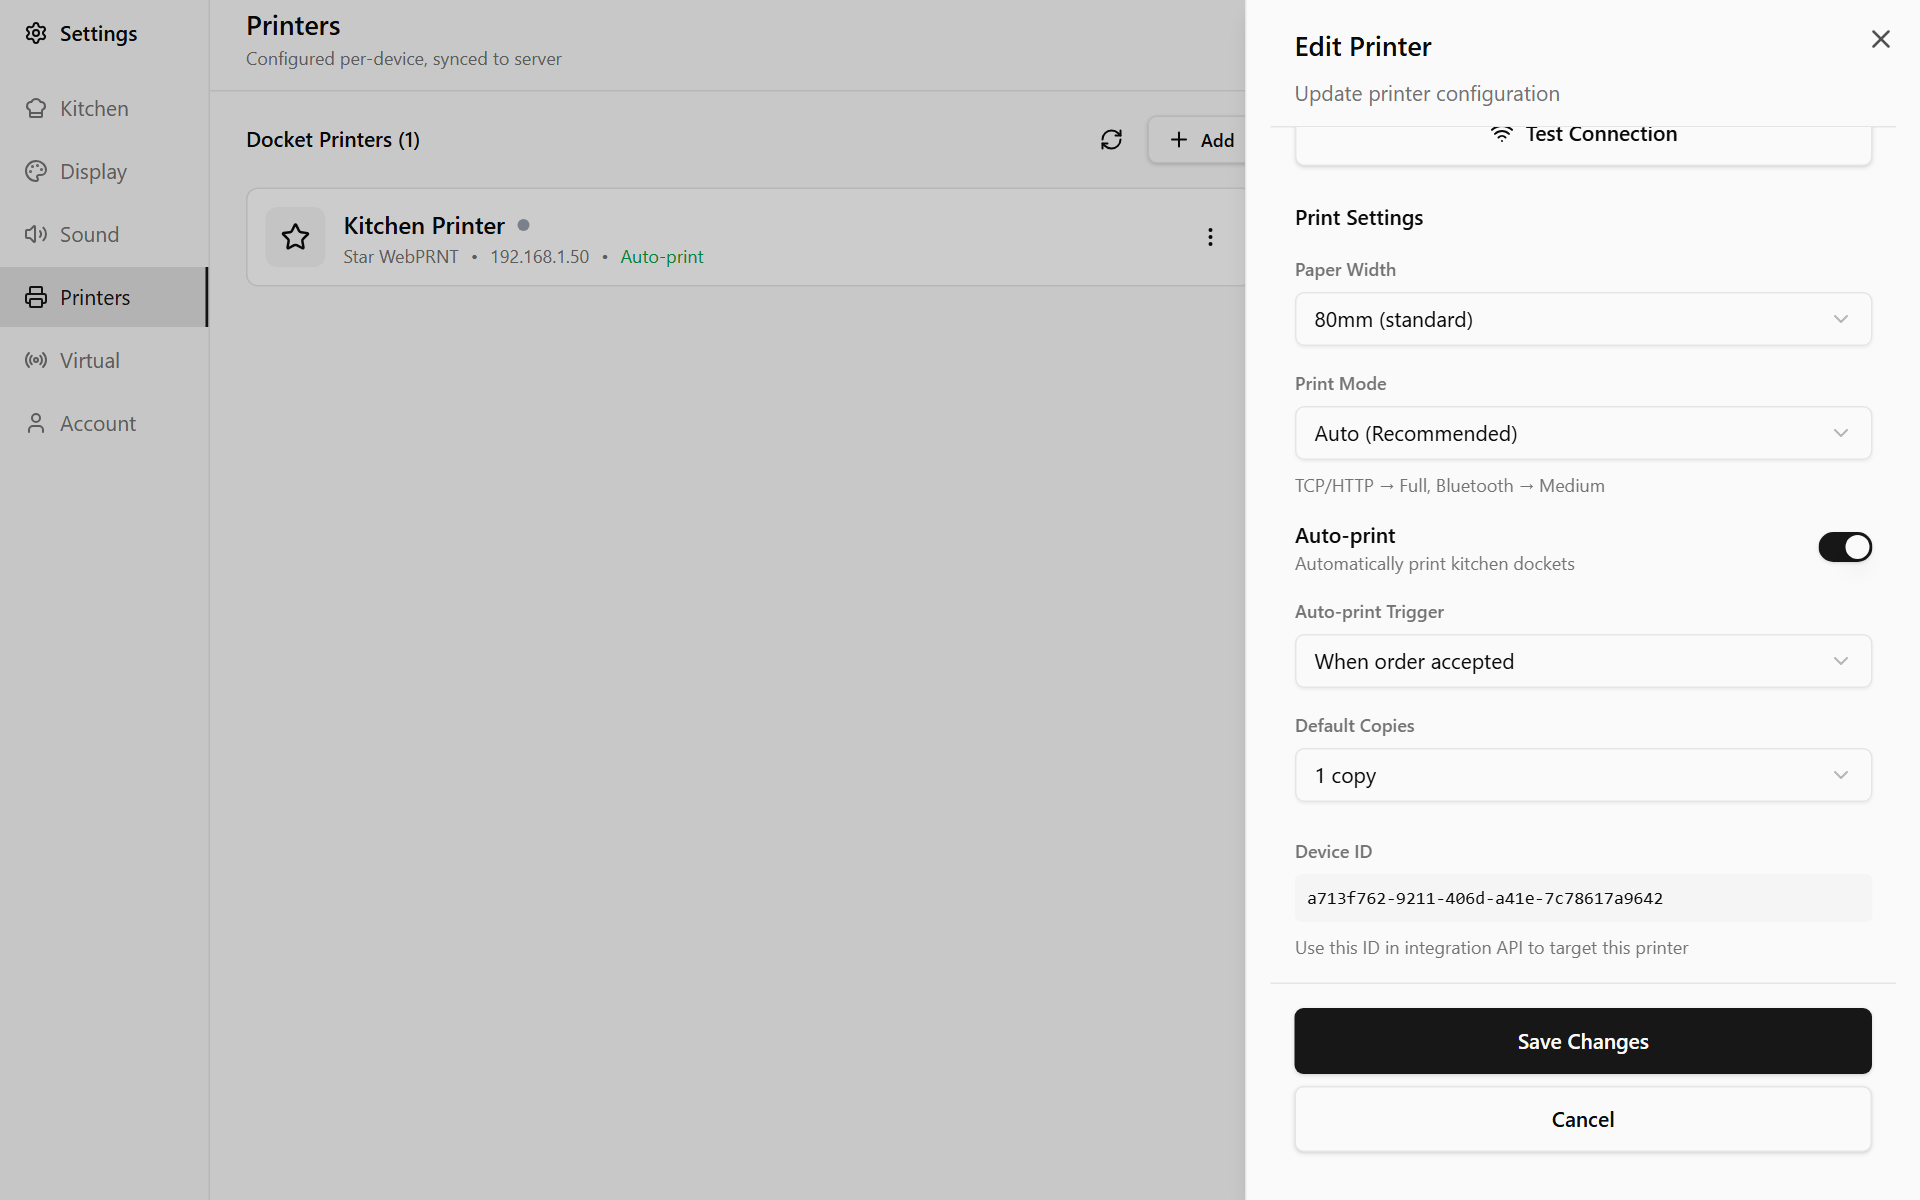Click the Account person icon

(36, 423)
